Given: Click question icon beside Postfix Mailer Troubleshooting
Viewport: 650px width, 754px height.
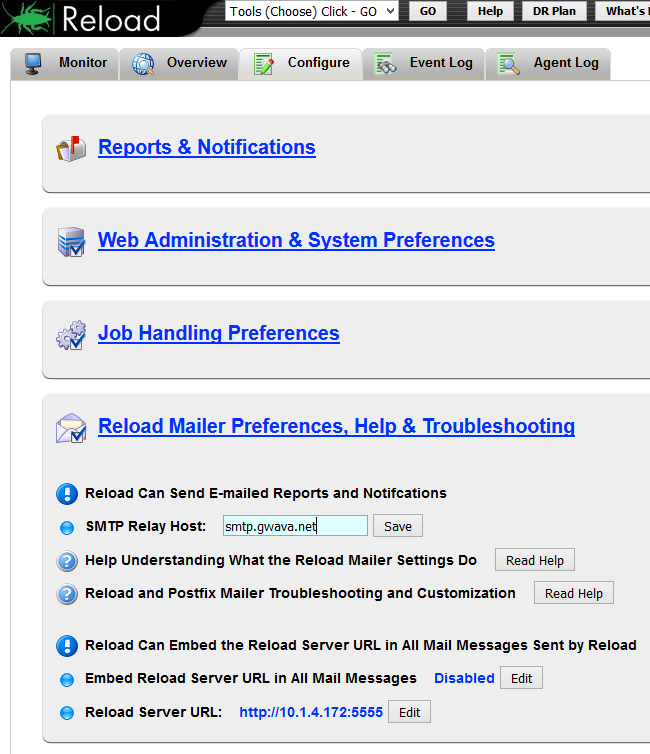Looking at the screenshot, I should click(x=67, y=594).
